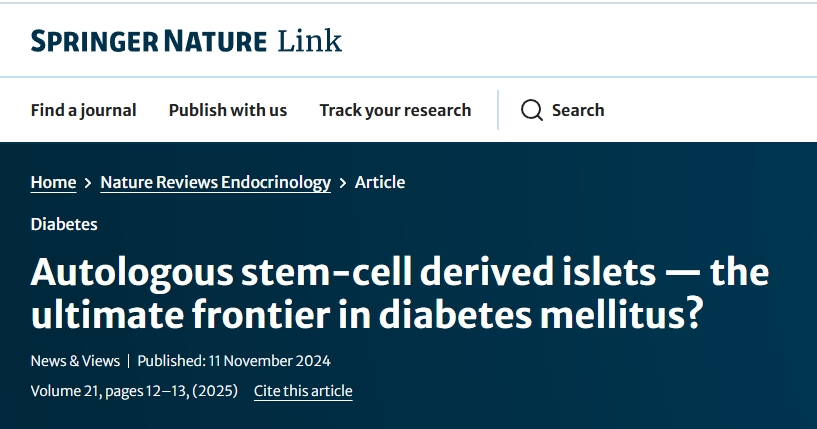Click the News & Views article type

75,361
